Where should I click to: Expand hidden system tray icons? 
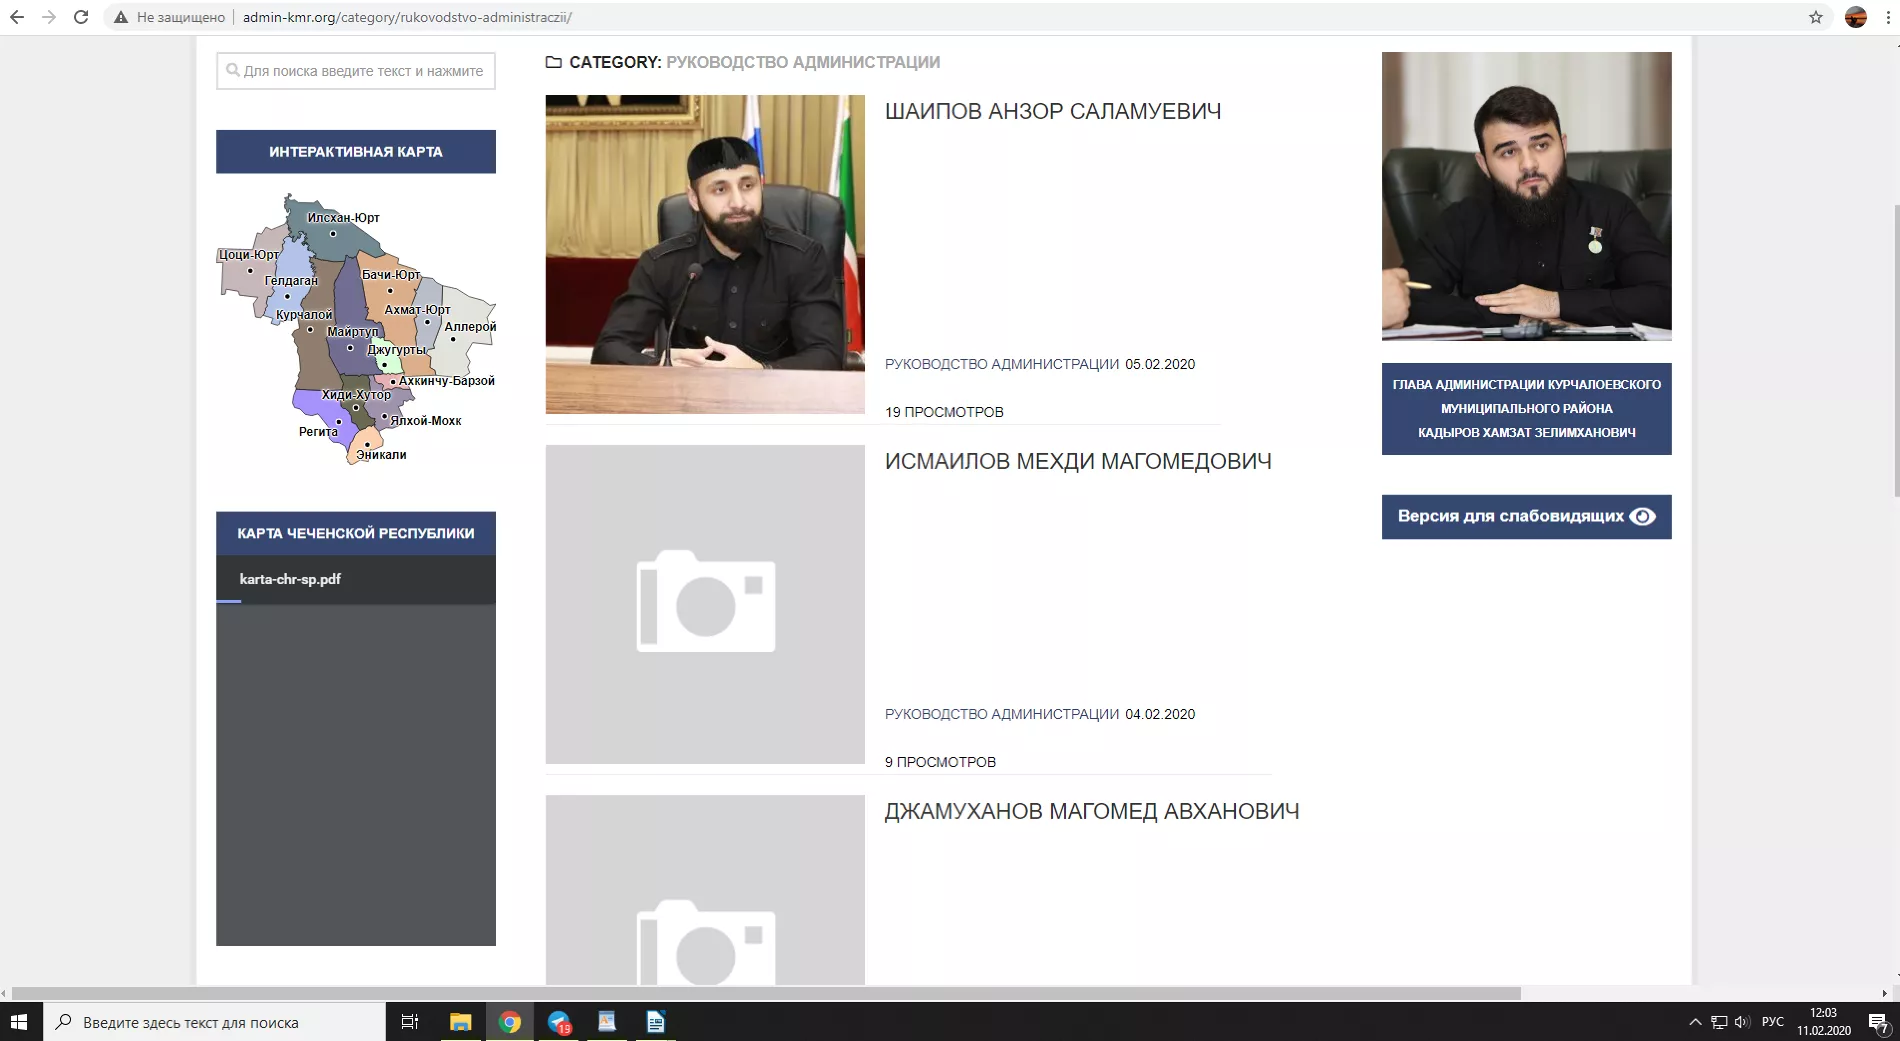coord(1695,1022)
